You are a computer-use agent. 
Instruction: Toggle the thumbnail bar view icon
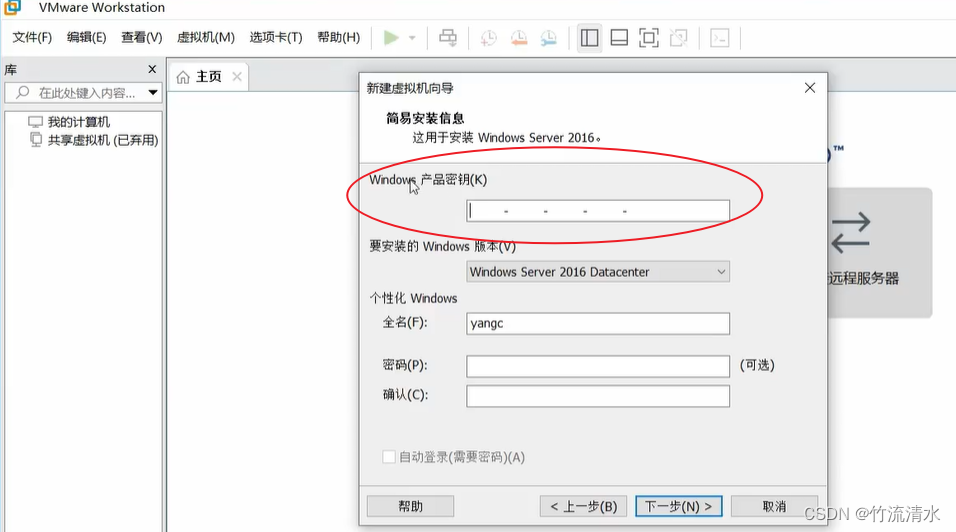(619, 38)
